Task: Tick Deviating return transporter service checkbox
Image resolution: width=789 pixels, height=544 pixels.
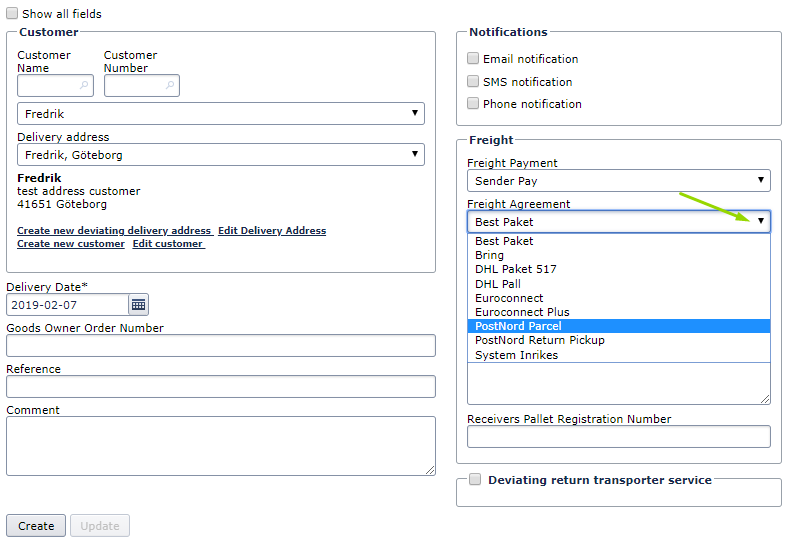Action: (475, 480)
